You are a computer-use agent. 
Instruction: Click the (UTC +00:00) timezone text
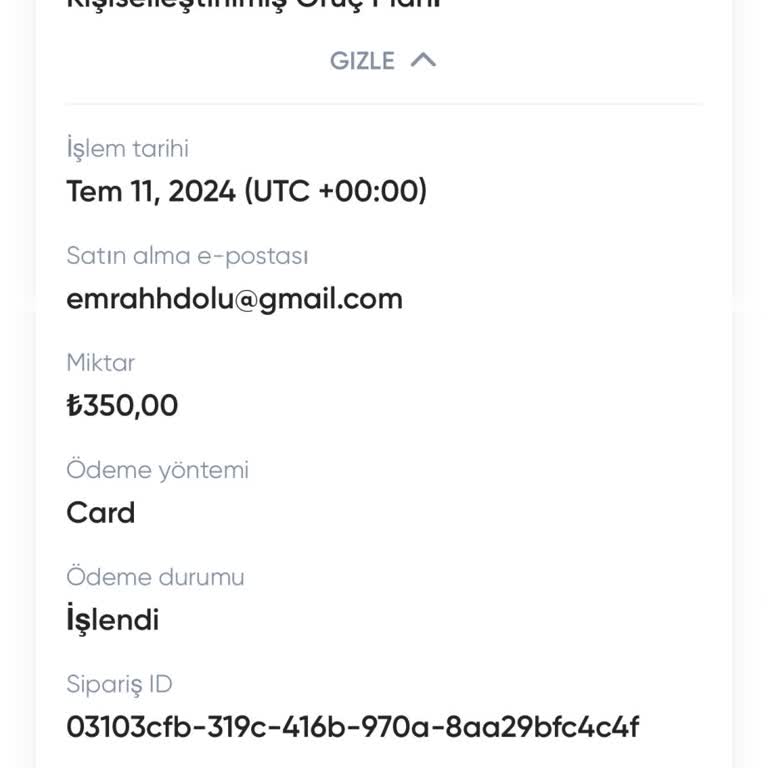coord(335,191)
